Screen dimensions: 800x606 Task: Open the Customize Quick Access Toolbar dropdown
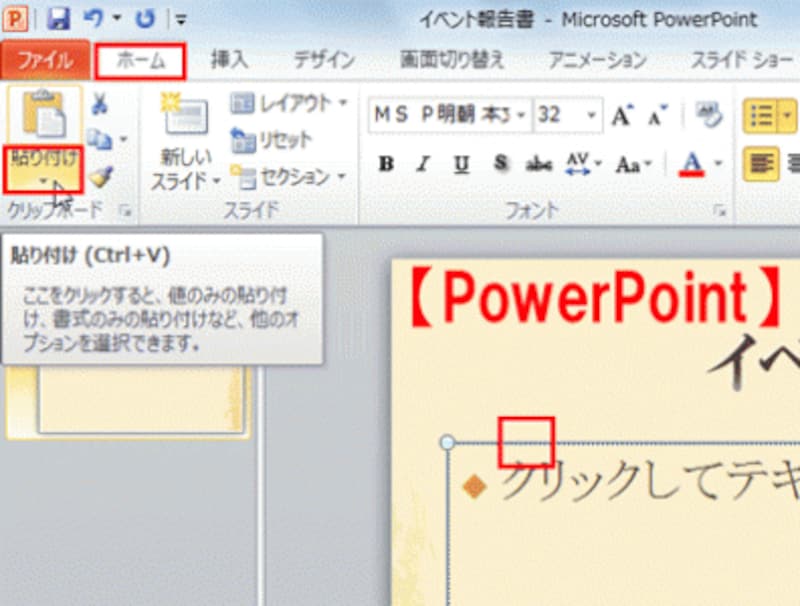click(181, 20)
